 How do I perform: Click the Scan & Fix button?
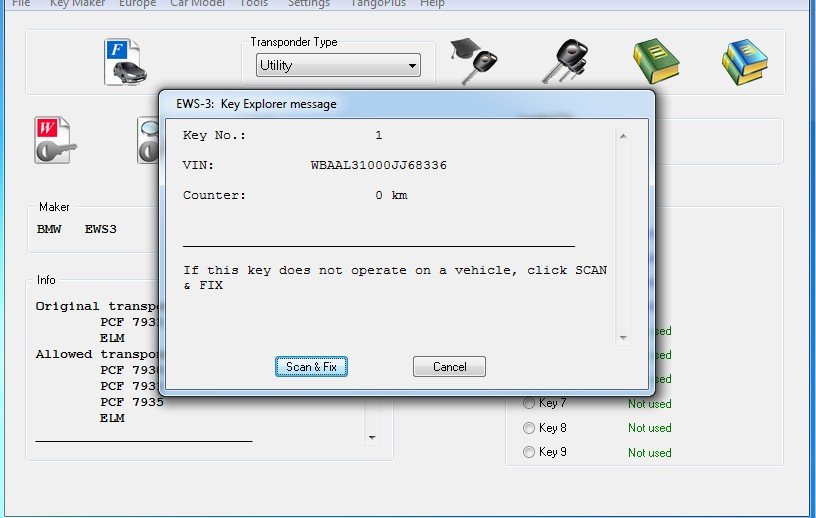(311, 367)
